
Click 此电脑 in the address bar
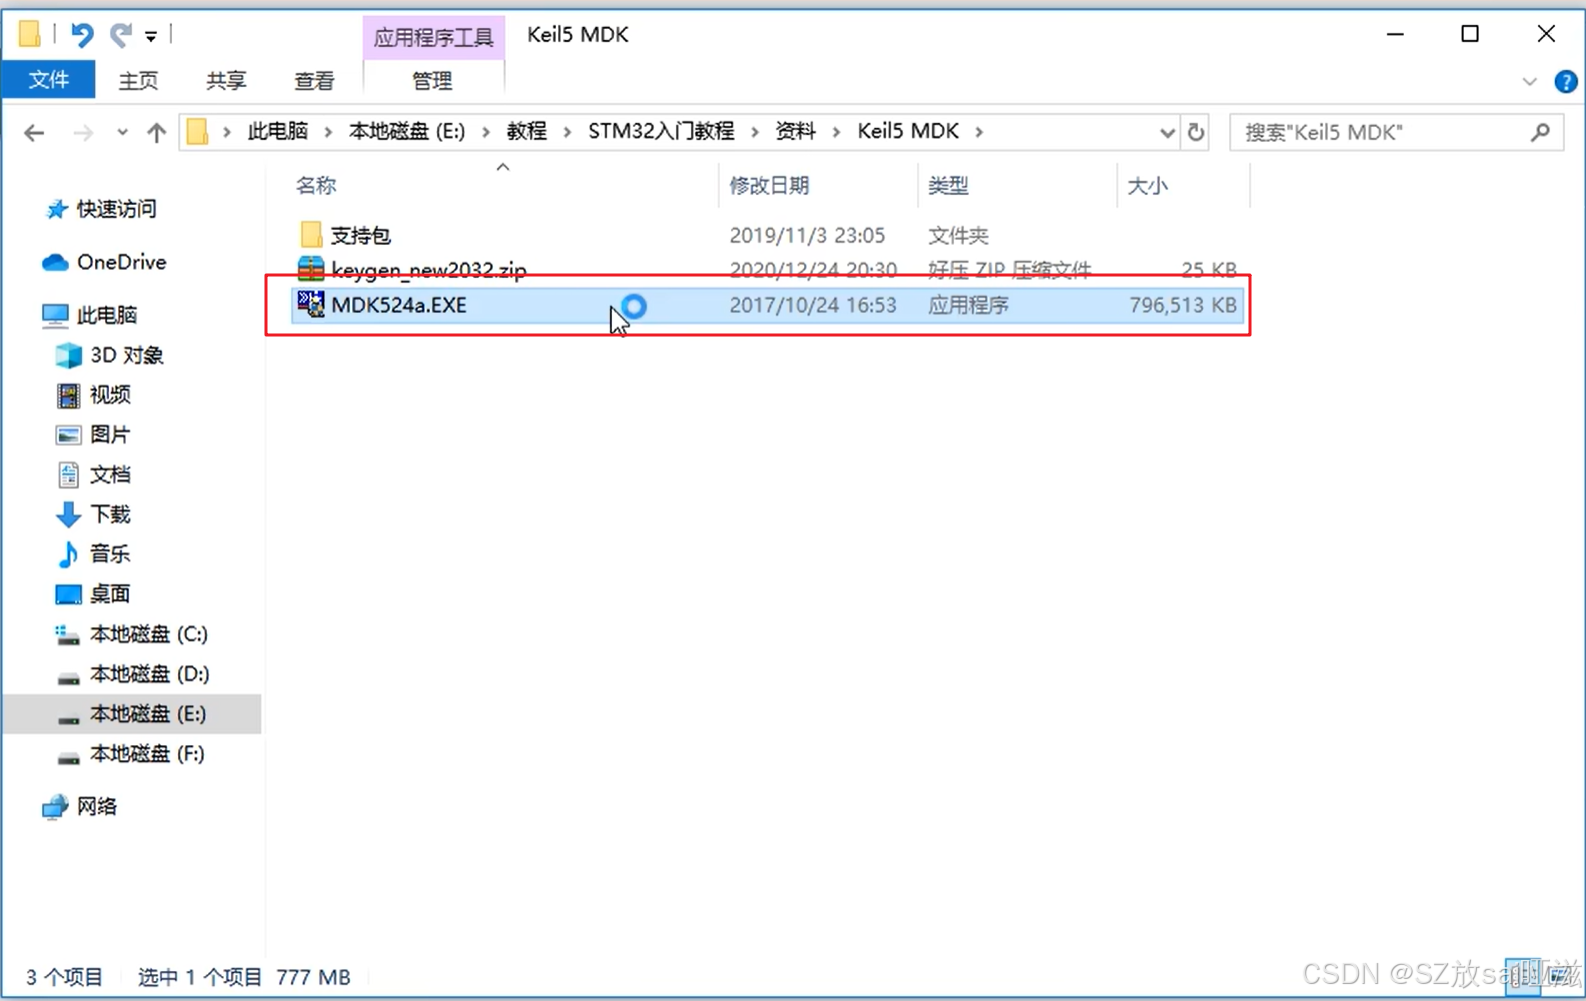point(278,131)
